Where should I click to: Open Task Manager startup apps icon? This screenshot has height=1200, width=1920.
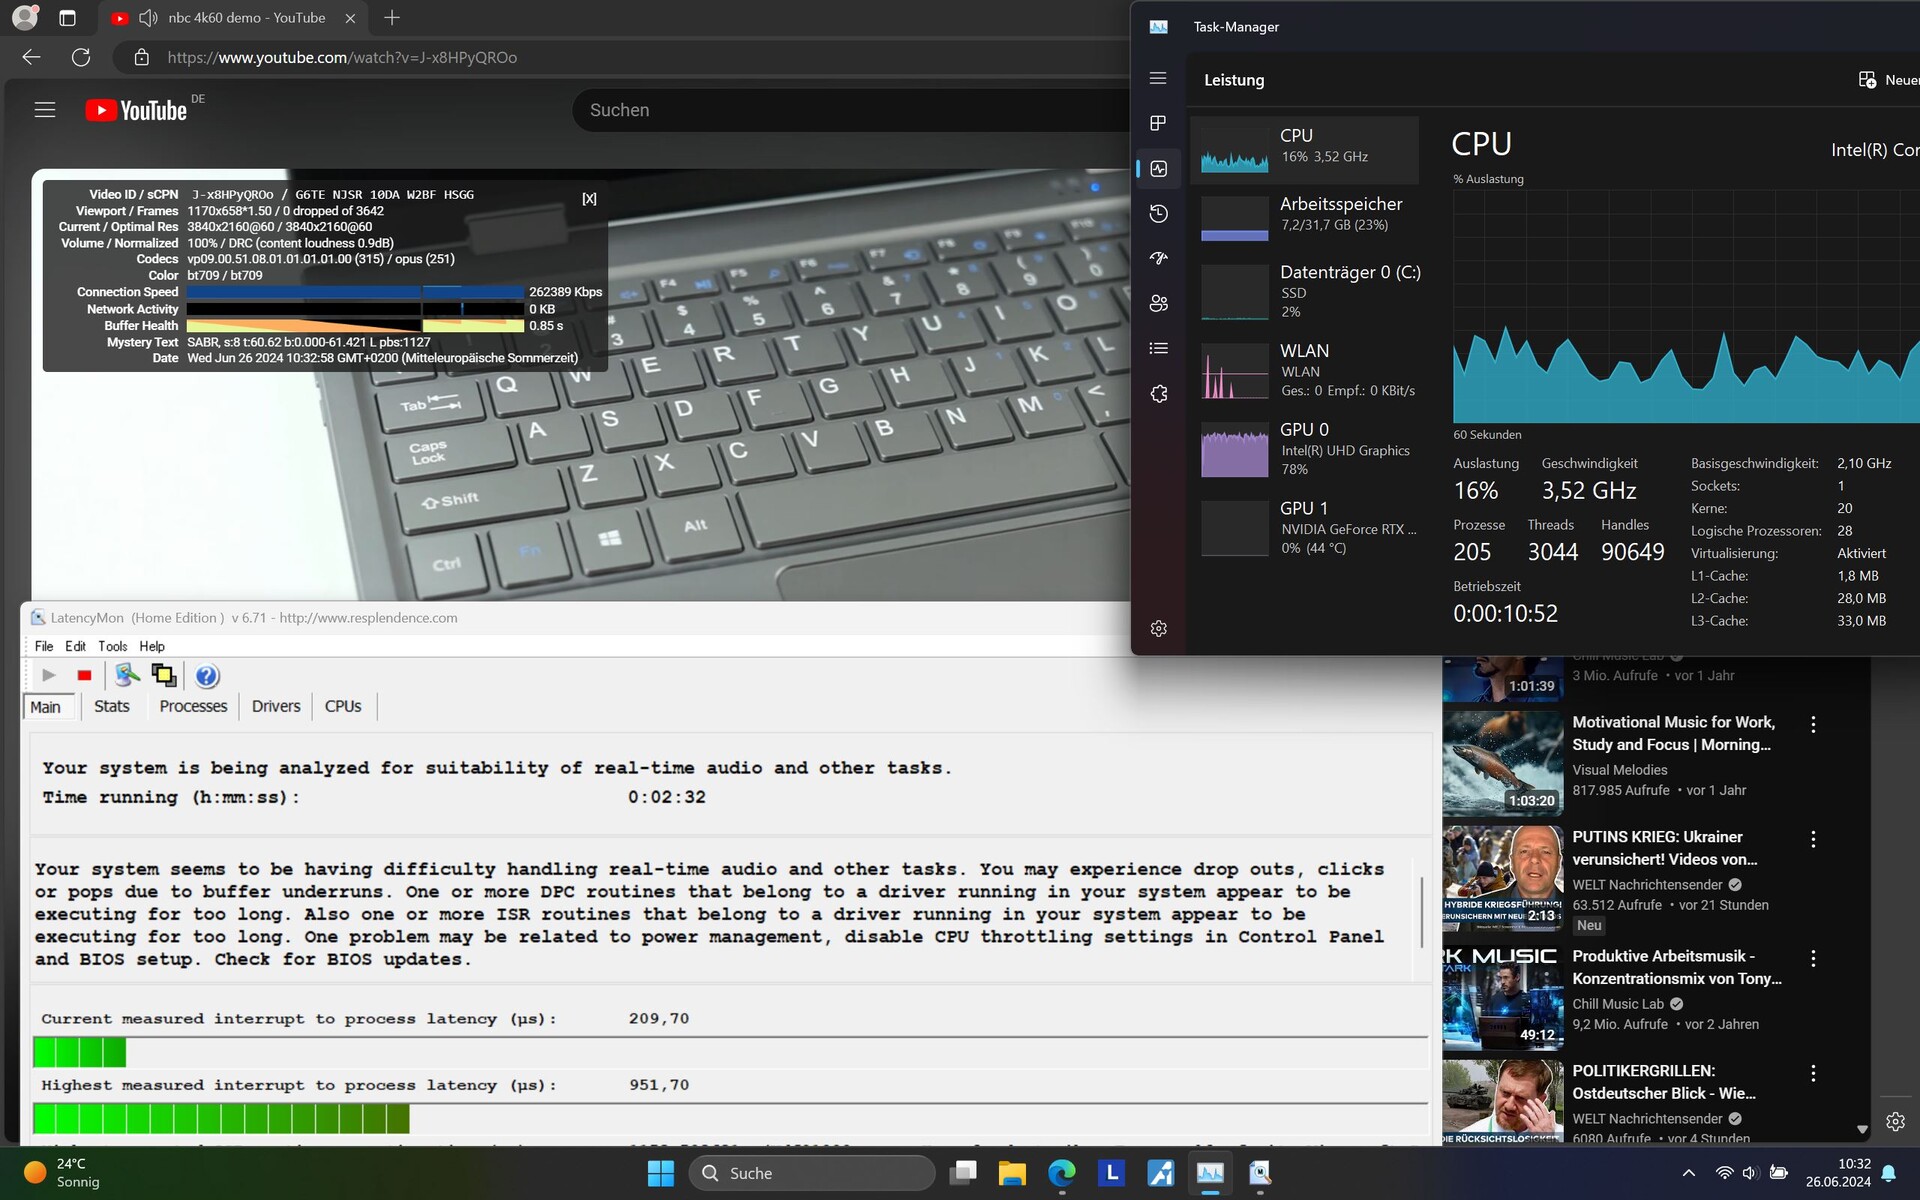coord(1158,258)
